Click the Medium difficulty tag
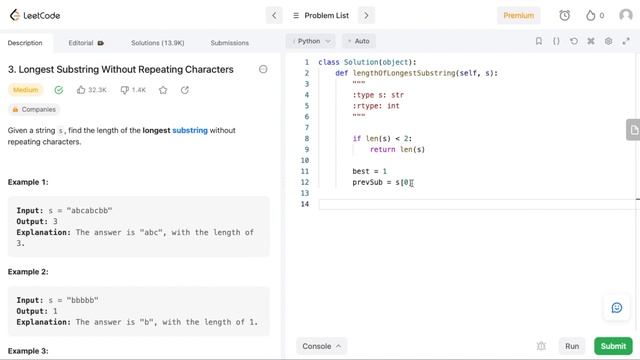The width and height of the screenshot is (640, 360). pos(25,90)
